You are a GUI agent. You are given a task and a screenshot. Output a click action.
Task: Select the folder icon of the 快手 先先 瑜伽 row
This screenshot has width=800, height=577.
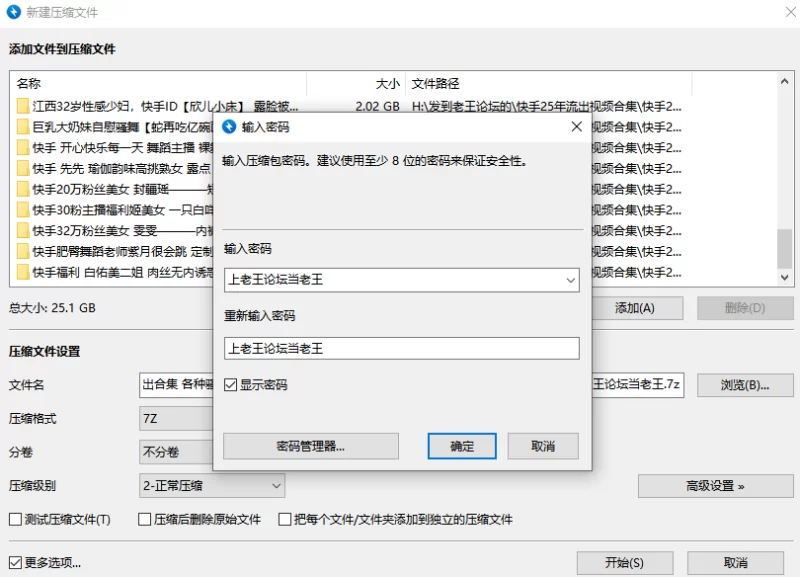22,168
